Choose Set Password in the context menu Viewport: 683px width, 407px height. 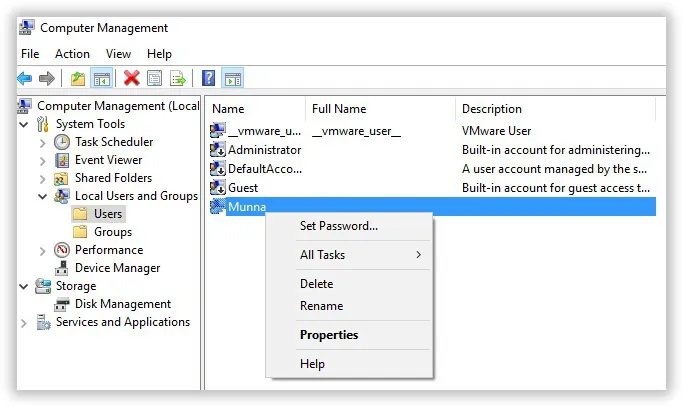point(338,226)
